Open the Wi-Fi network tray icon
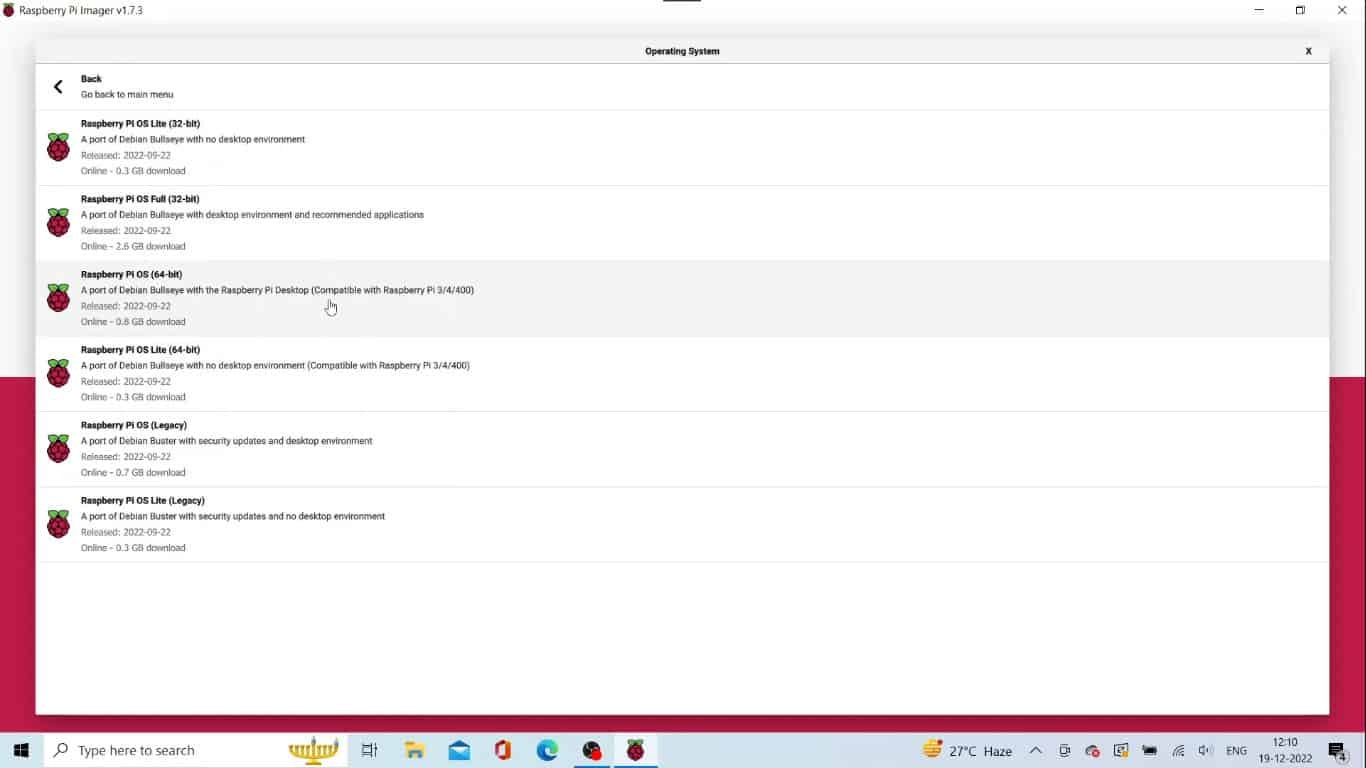 coord(1178,750)
